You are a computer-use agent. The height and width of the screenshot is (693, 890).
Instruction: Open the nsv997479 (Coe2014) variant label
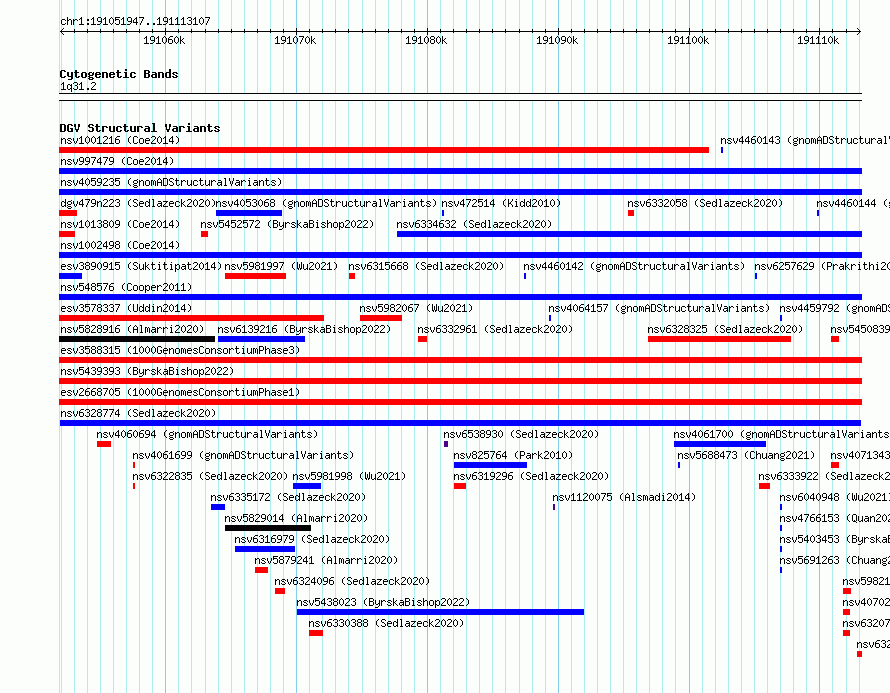tap(117, 161)
